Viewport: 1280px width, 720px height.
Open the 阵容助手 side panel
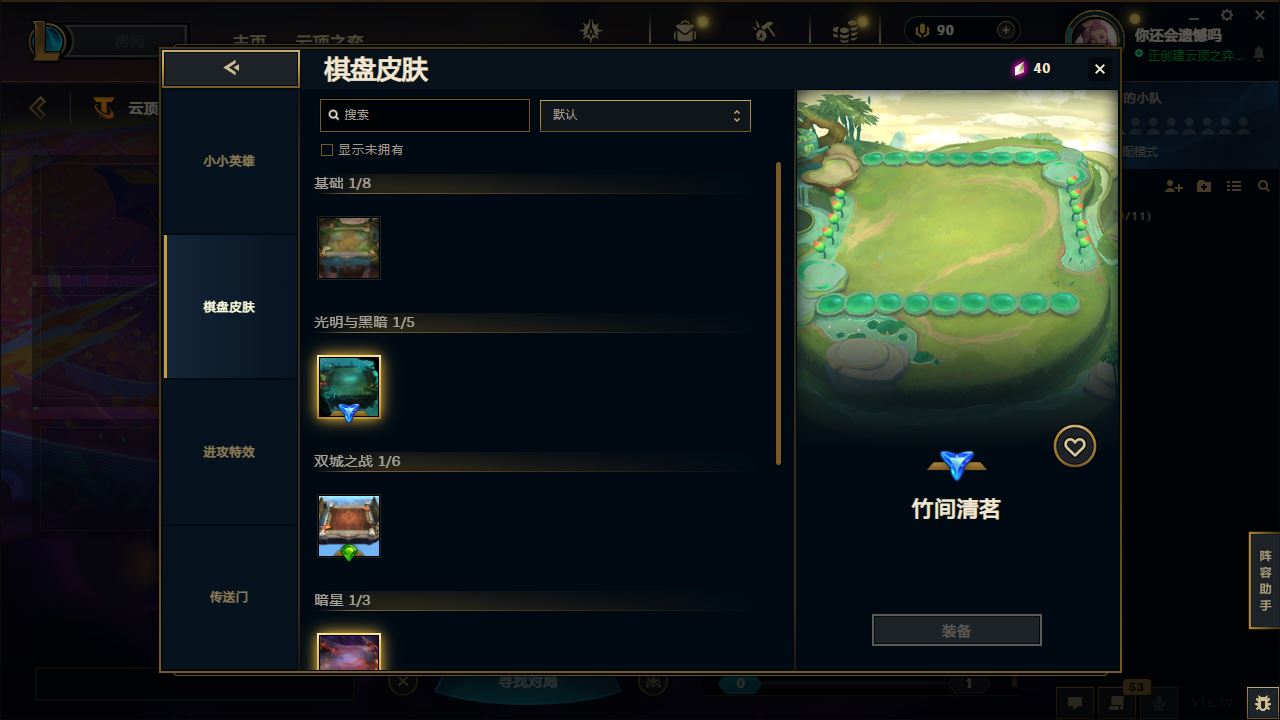(1265, 580)
